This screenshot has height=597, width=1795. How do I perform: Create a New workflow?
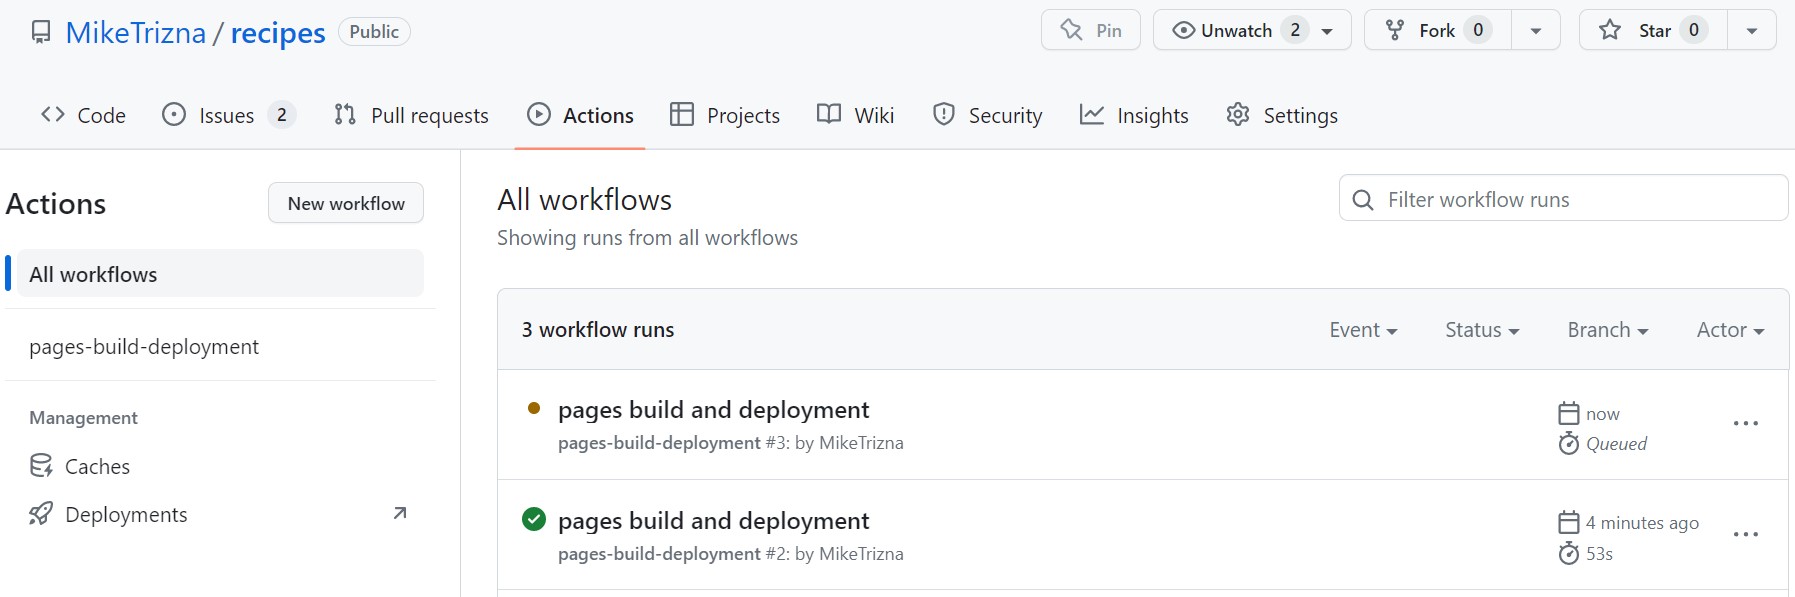tap(346, 203)
